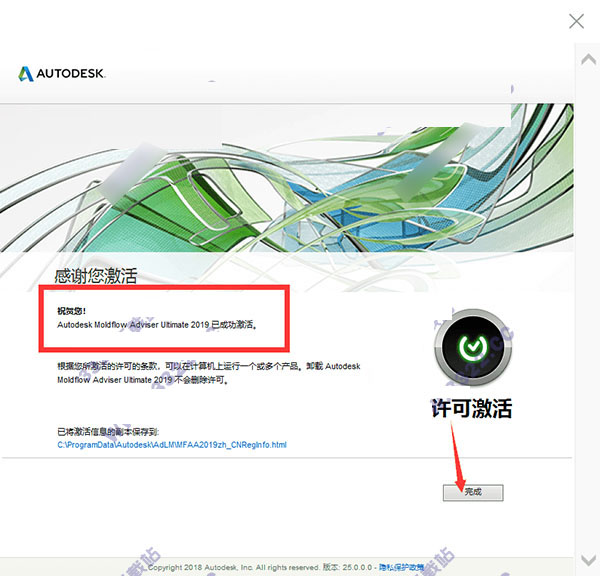The height and width of the screenshot is (576, 600).
Task: Click the 祝贺您! congratulation text
Action: click(x=71, y=311)
